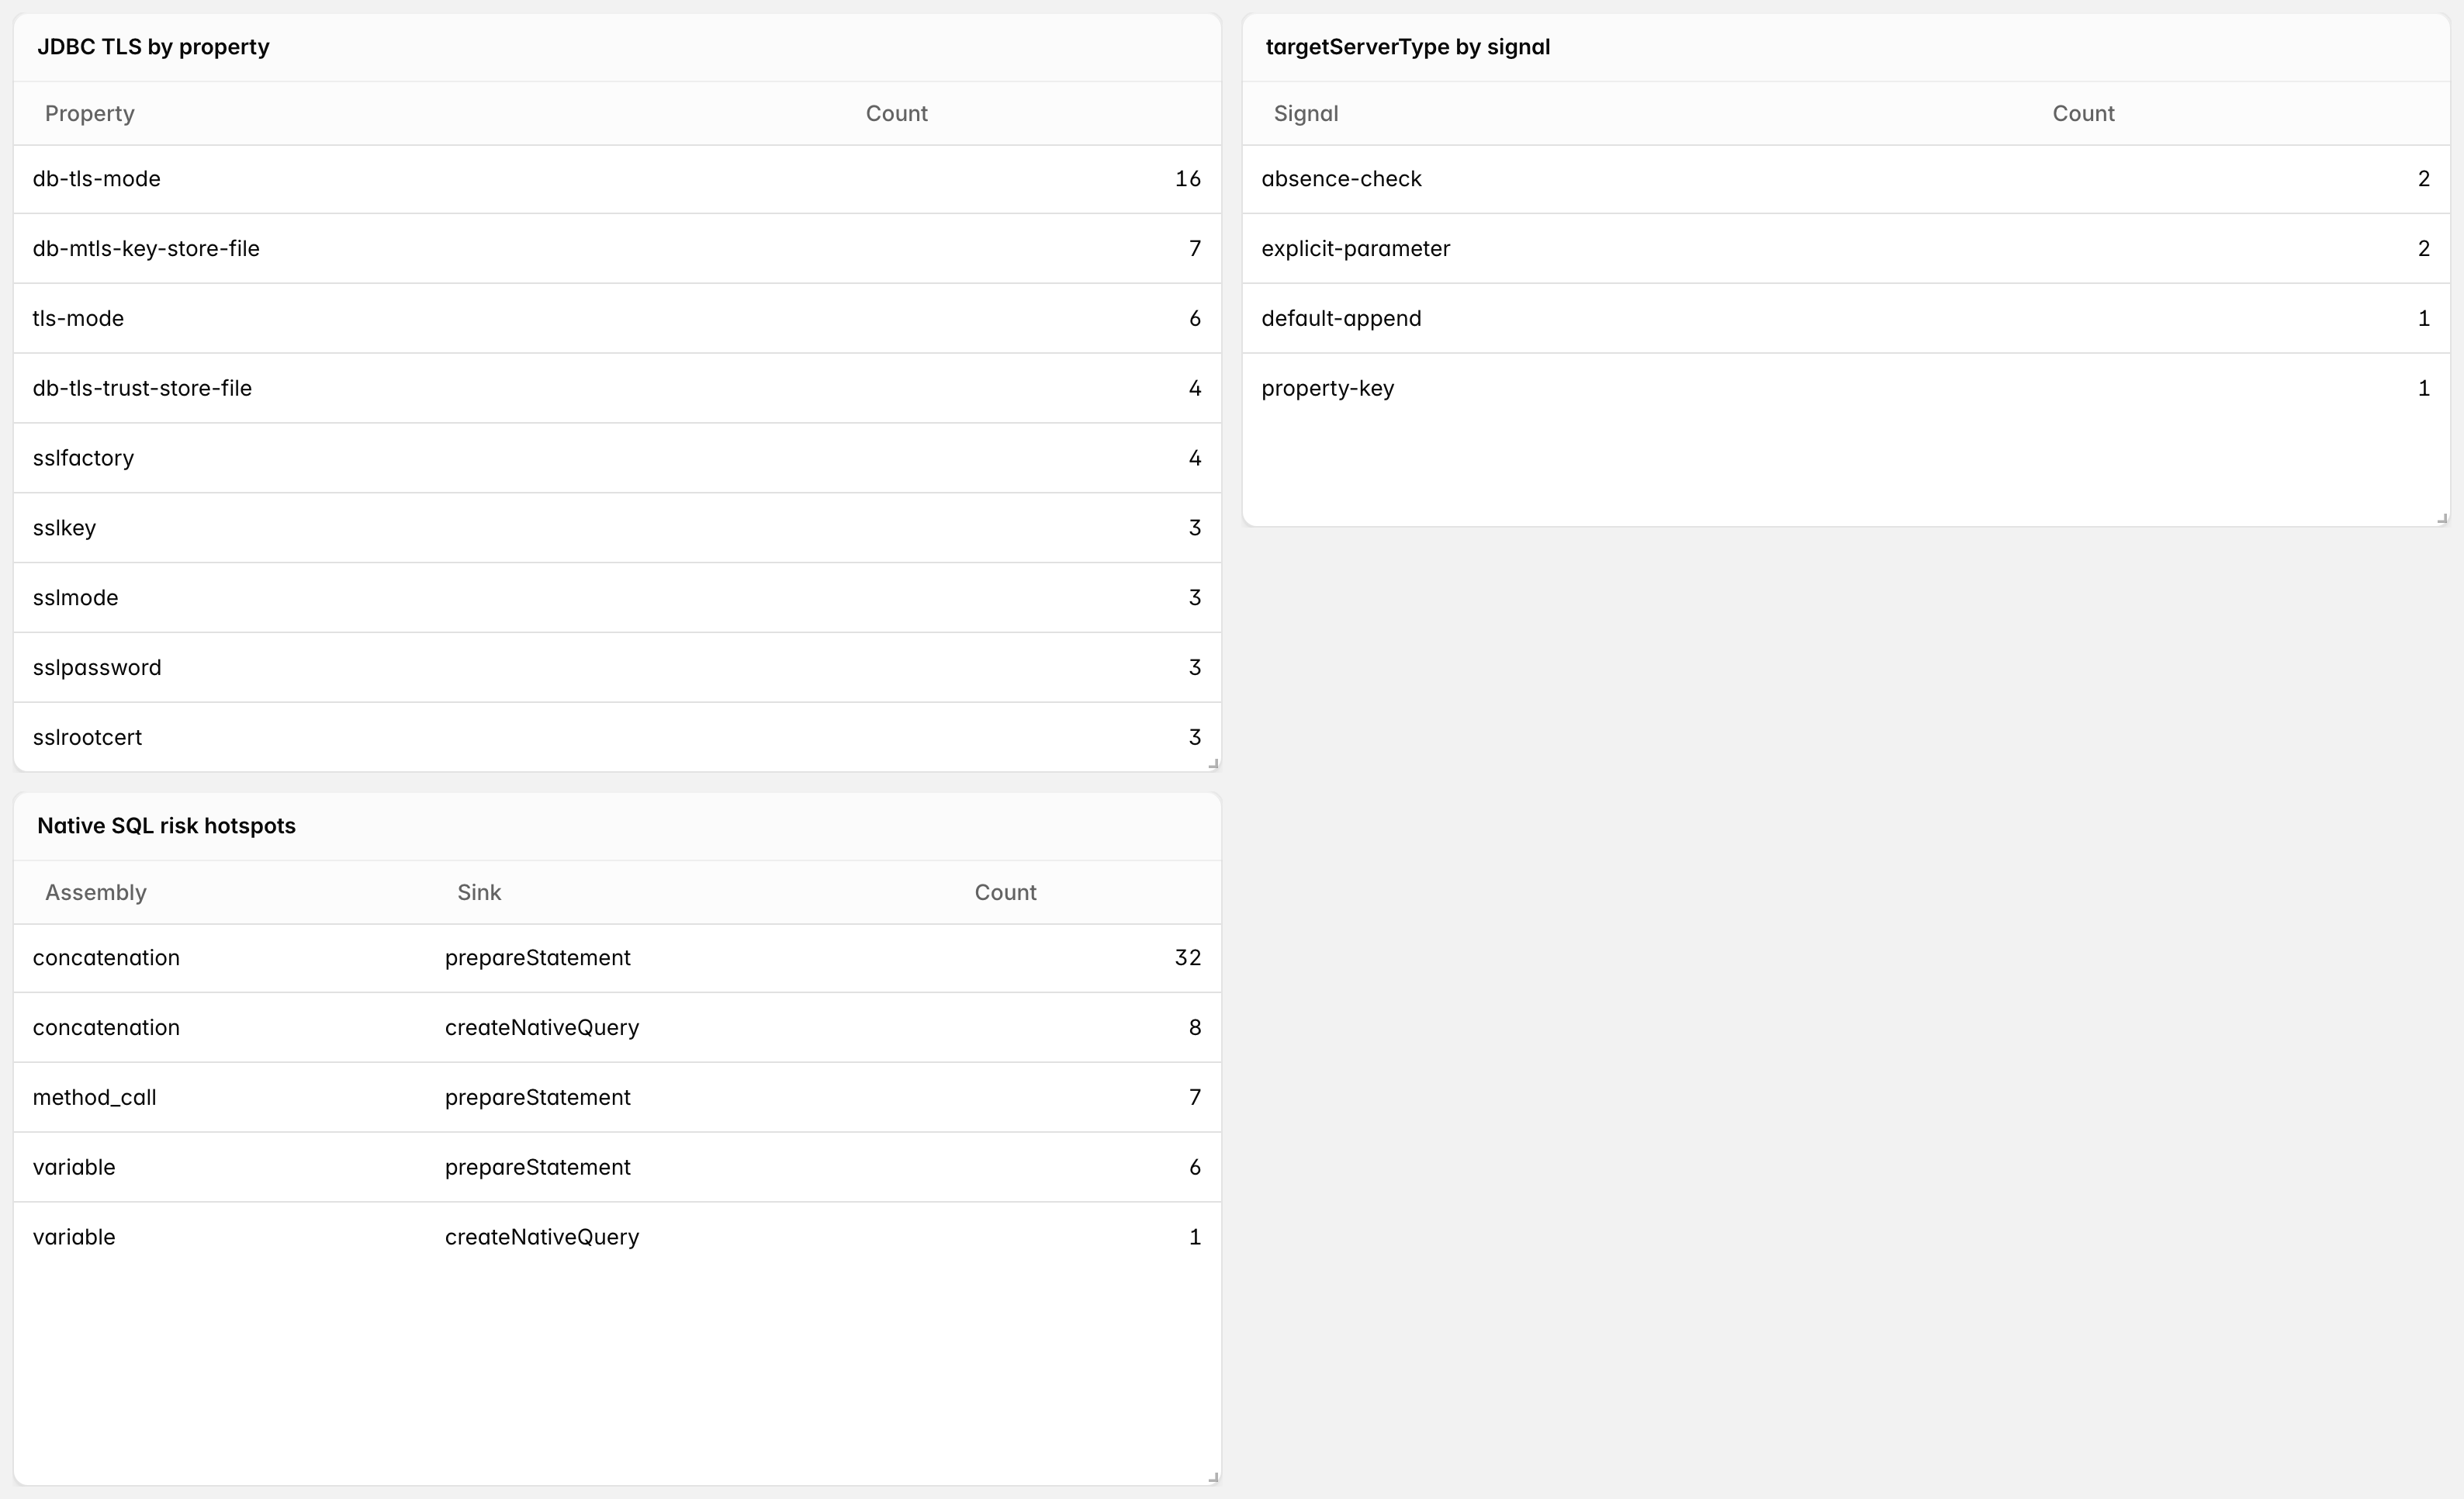This screenshot has height=1499, width=2464.
Task: Click the count 8 hotspot value
Action: (x=1195, y=1028)
